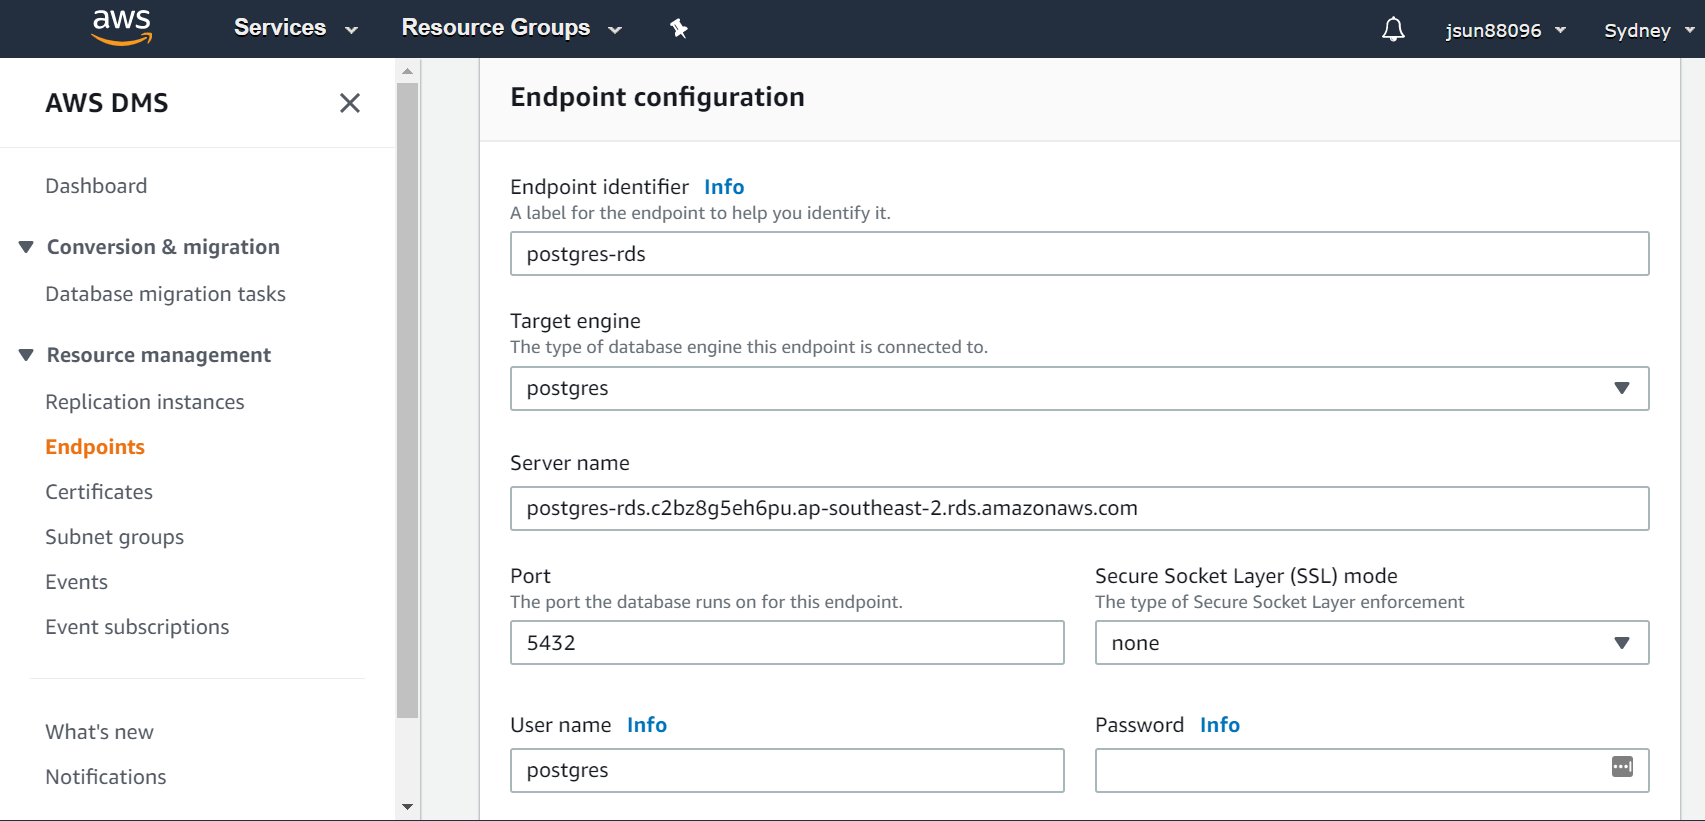Open the Target engine dropdown
The height and width of the screenshot is (821, 1705).
coord(1078,388)
